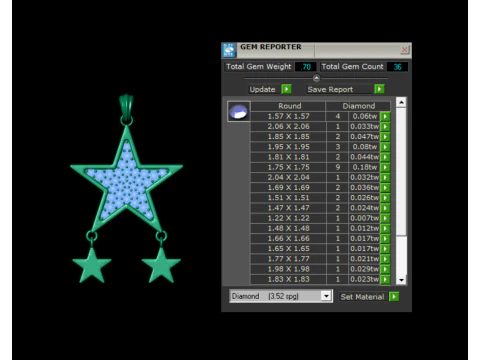The width and height of the screenshot is (480, 360).
Task: Click green arrow on 1.57 X 1.57 row
Action: 385,116
